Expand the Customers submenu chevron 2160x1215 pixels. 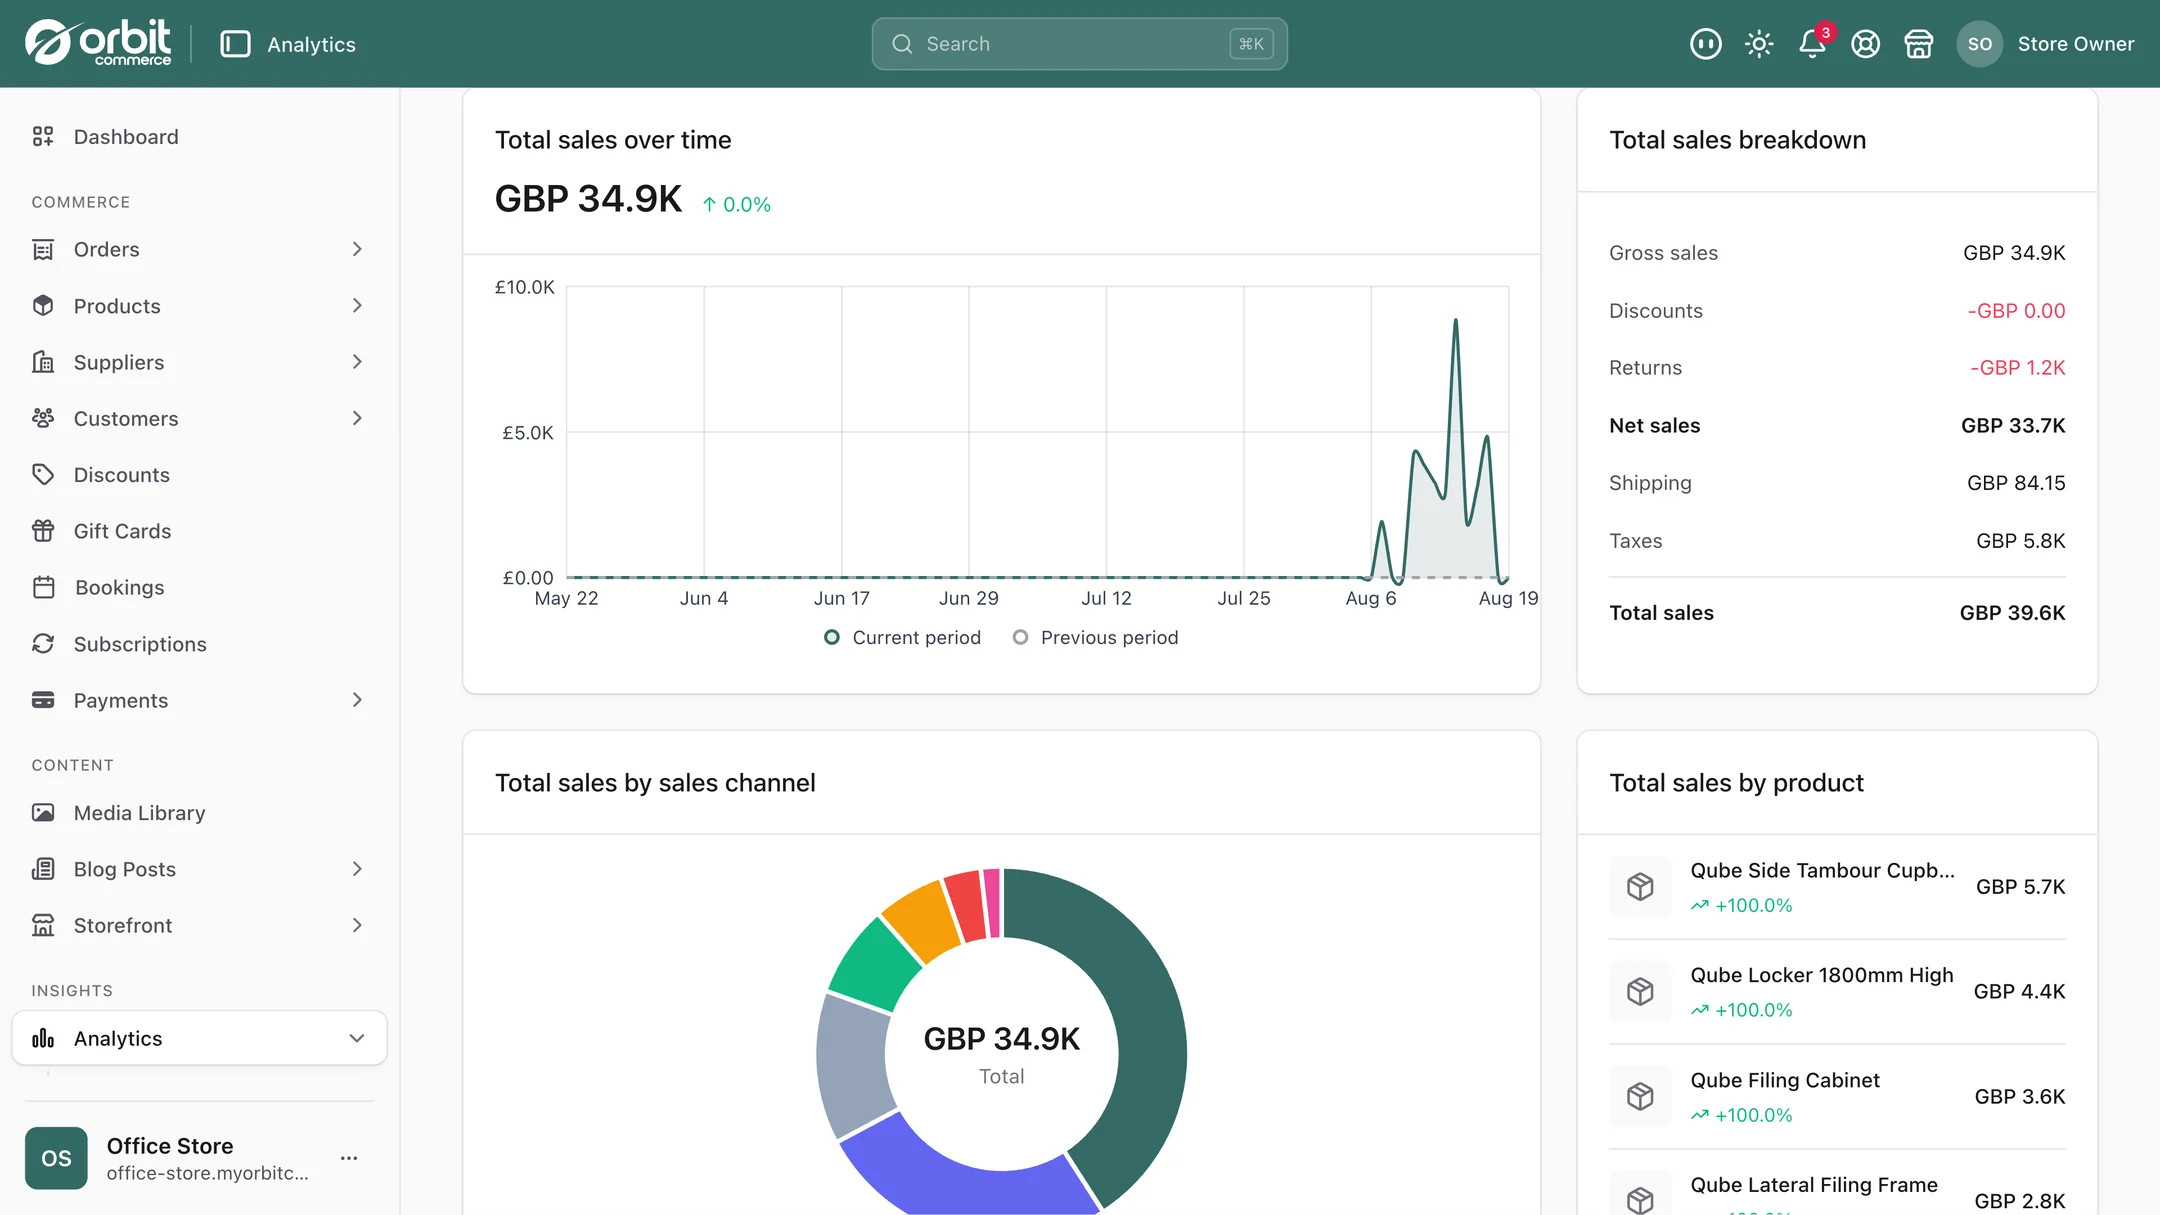pos(357,418)
